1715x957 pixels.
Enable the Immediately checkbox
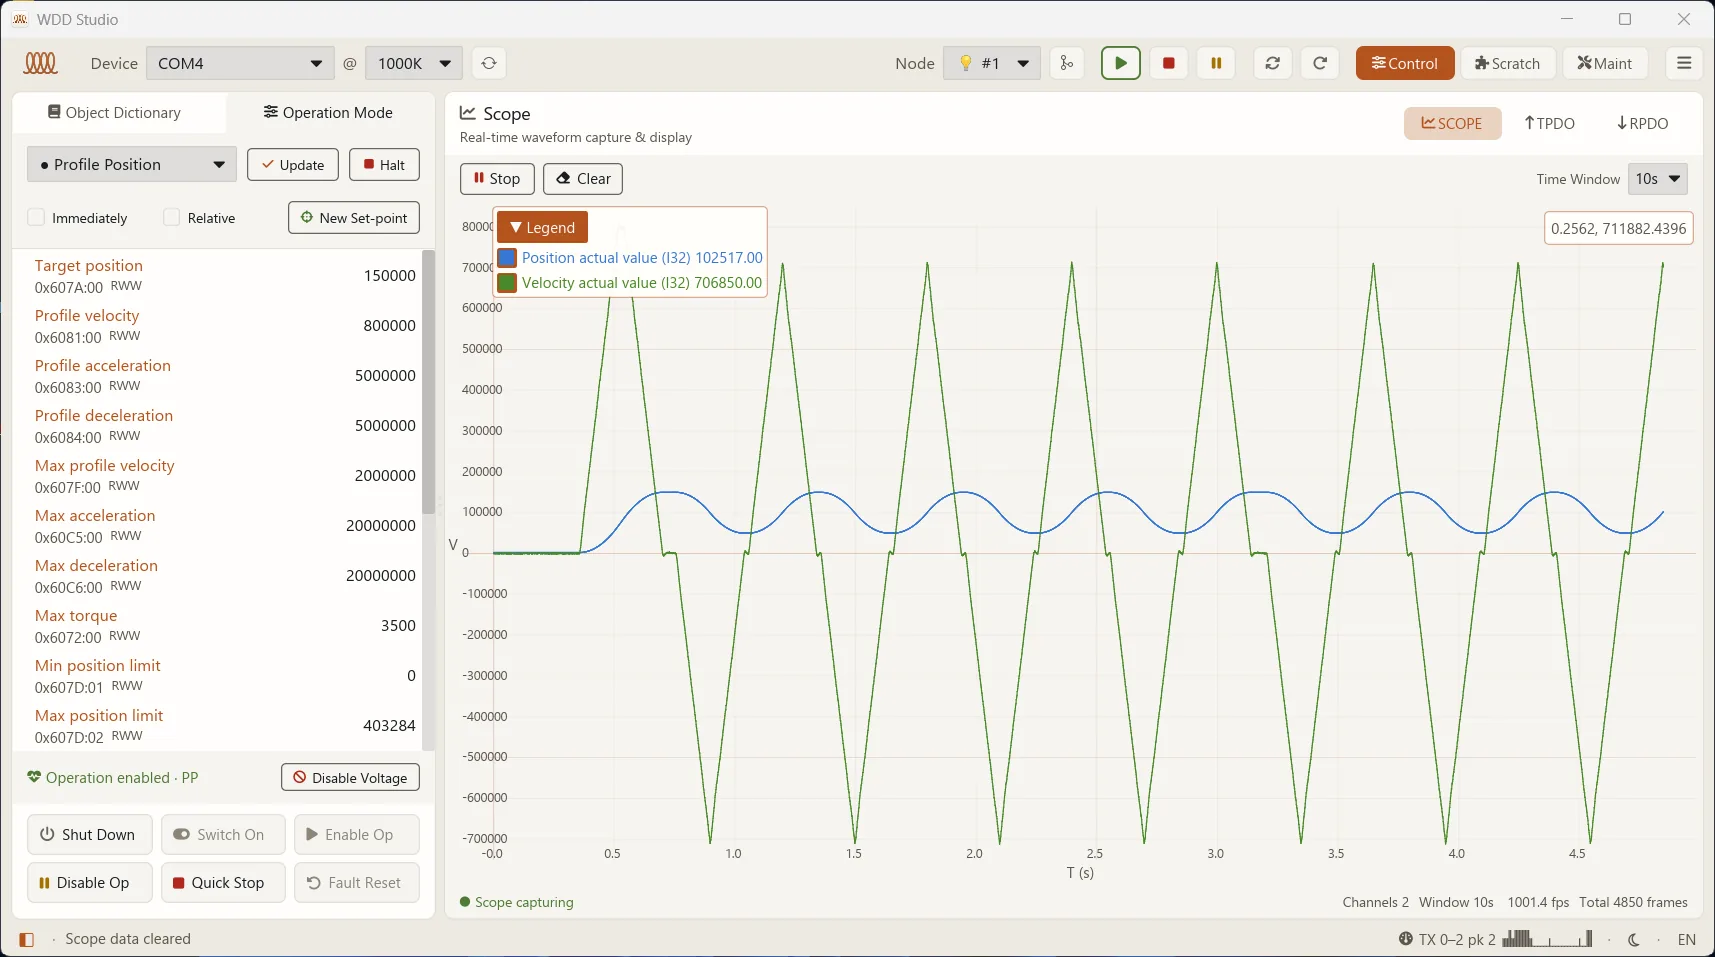pyautogui.click(x=37, y=218)
